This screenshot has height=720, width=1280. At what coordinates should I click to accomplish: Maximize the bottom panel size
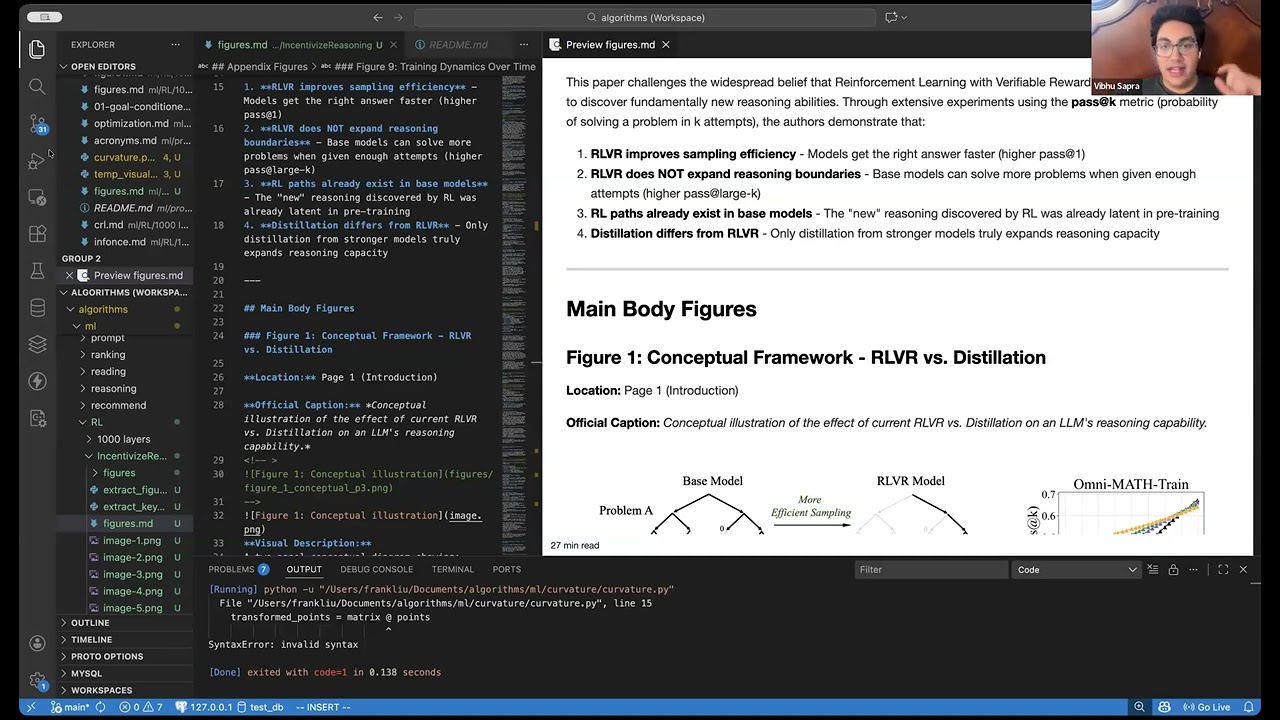(1223, 569)
